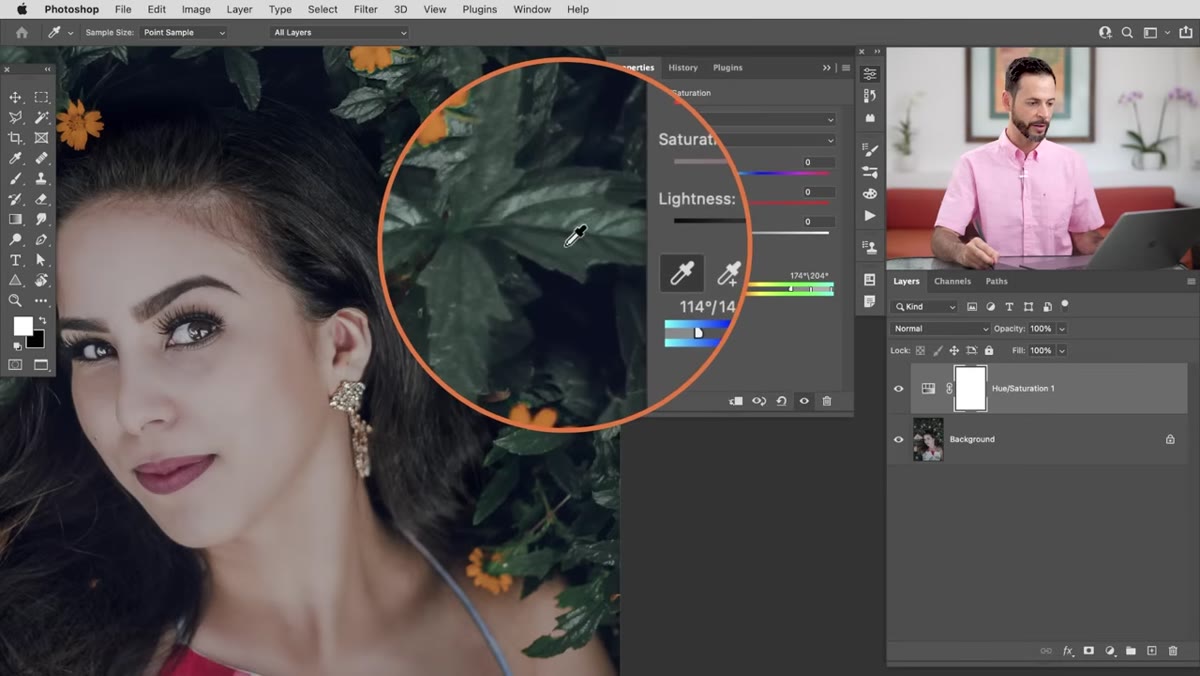Image resolution: width=1200 pixels, height=676 pixels.
Task: Expand the Properties panel group arrows
Action: pyautogui.click(x=827, y=68)
